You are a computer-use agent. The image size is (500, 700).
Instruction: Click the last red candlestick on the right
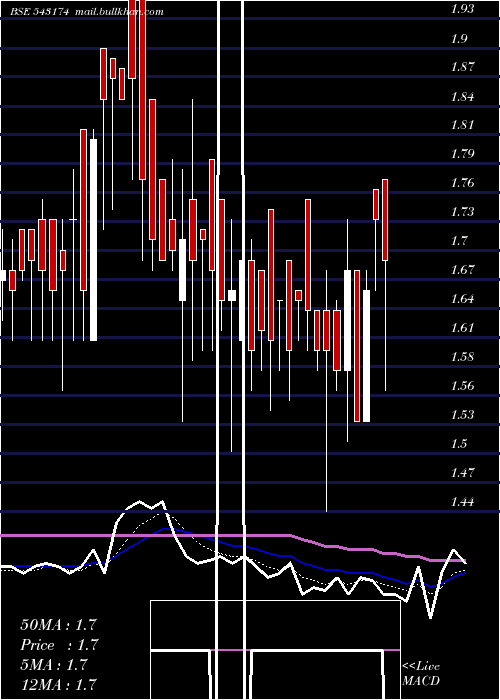pos(385,220)
